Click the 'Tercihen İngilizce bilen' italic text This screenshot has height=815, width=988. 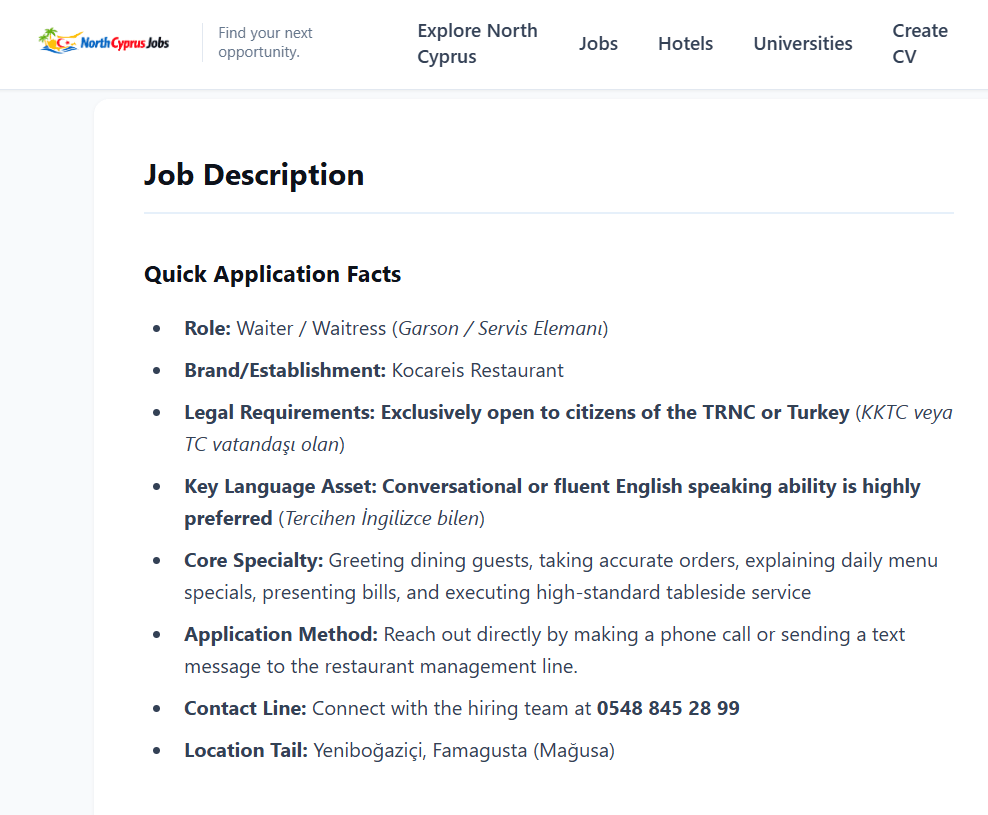[x=382, y=518]
